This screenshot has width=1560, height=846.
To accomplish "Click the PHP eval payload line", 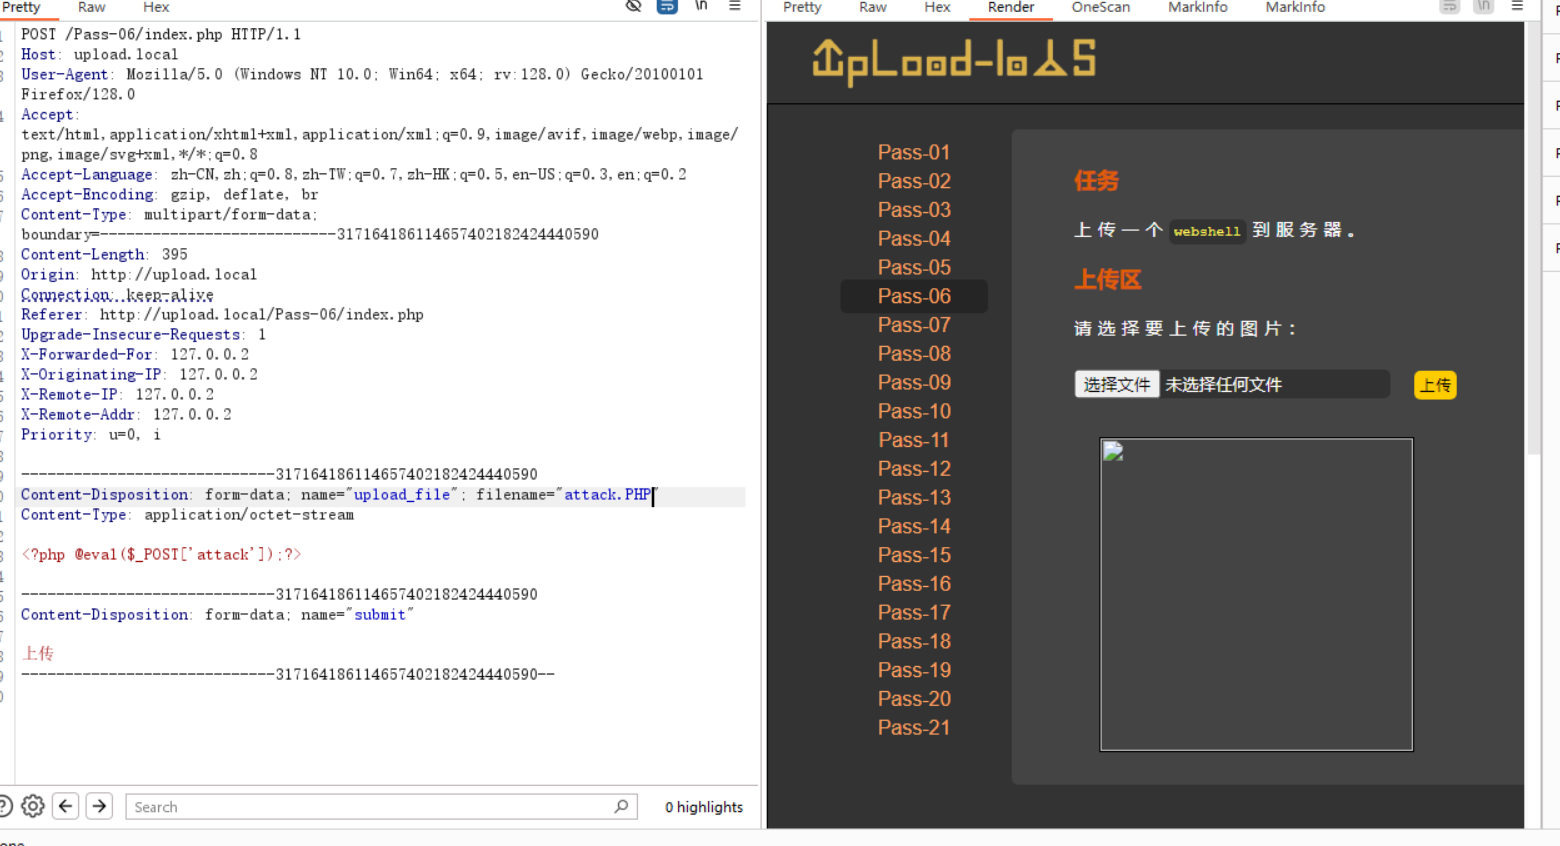I will point(161,555).
